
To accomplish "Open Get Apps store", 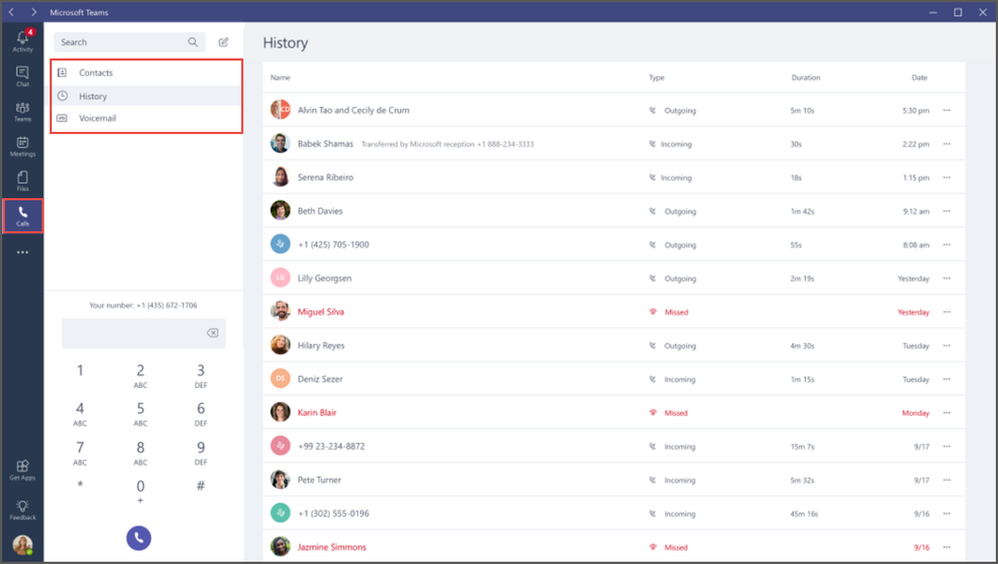I will tap(22, 470).
